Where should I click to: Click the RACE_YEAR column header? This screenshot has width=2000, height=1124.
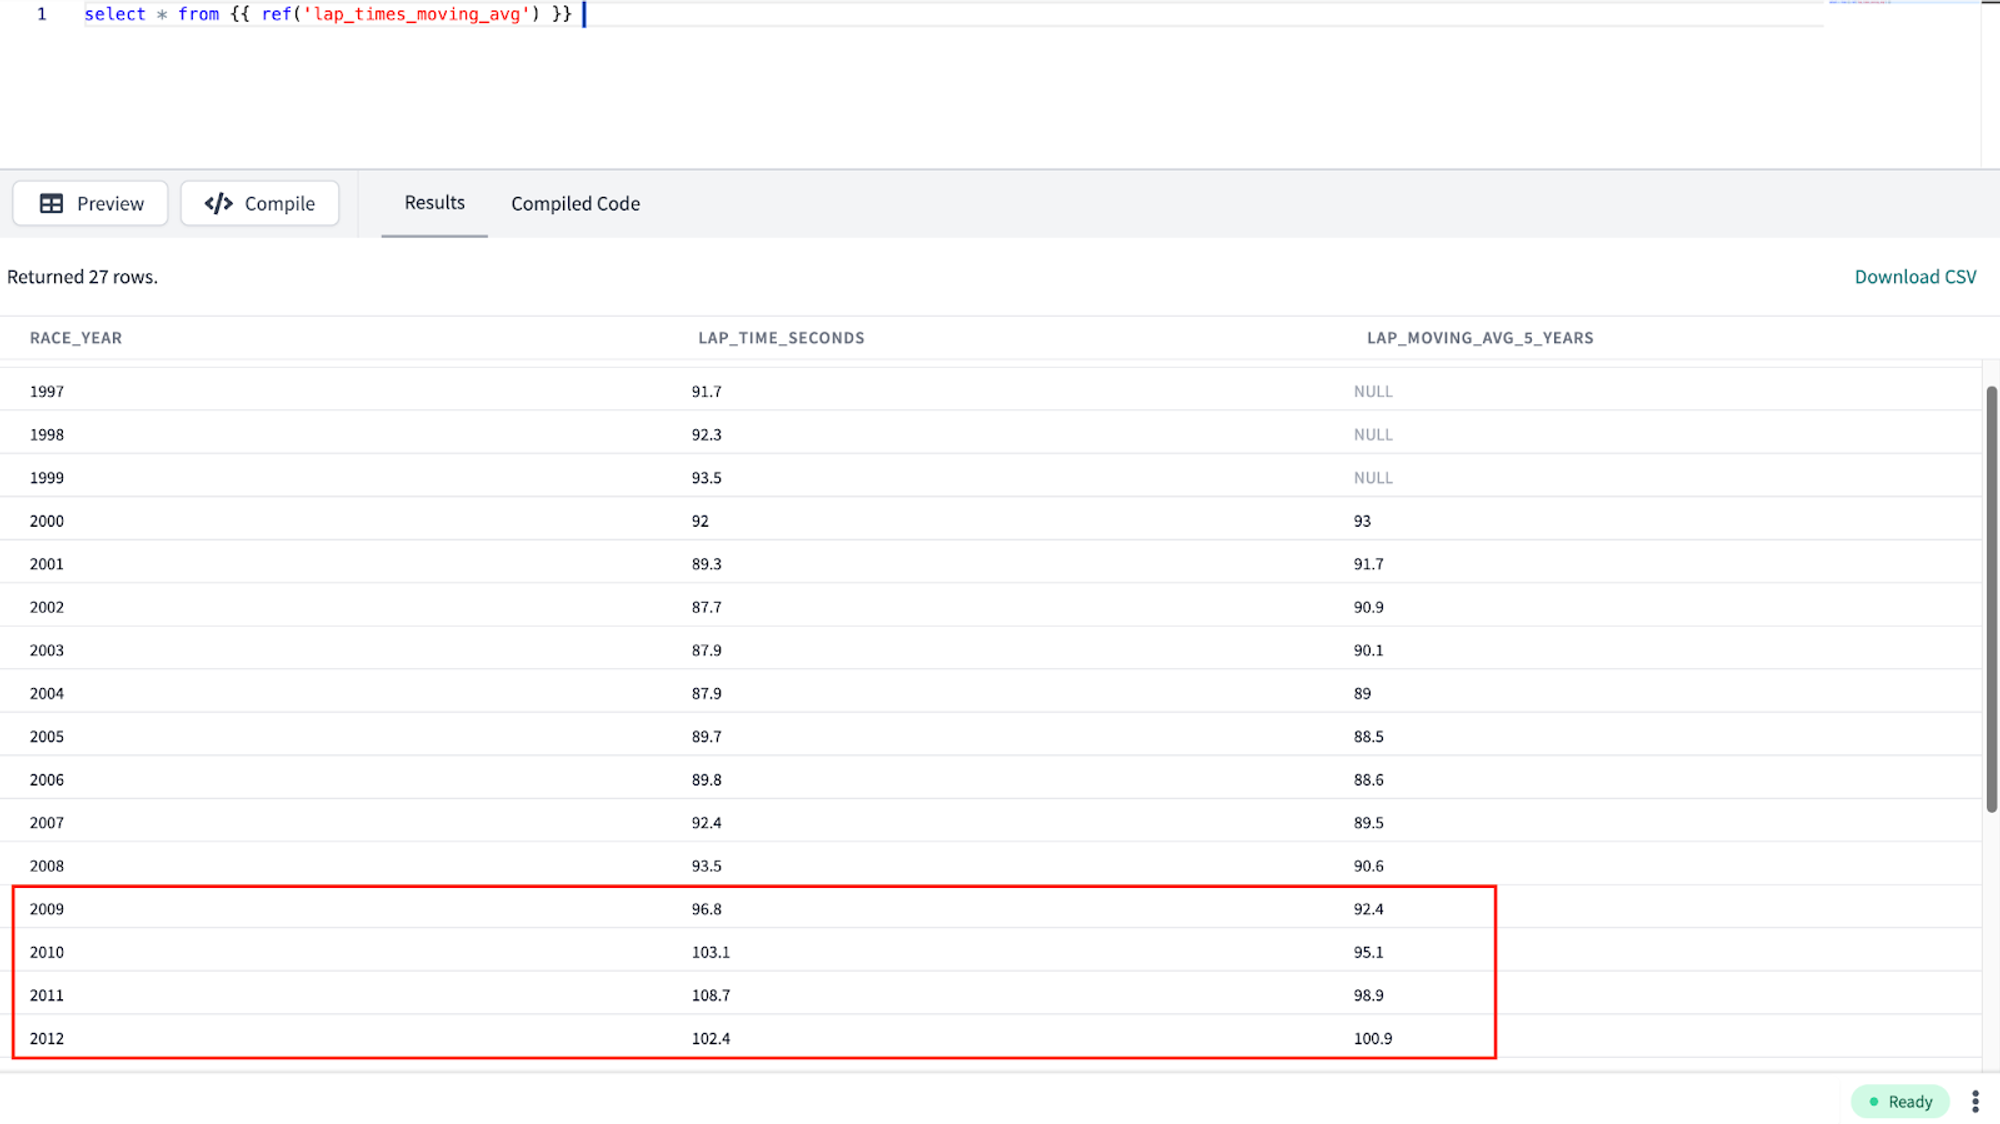(x=76, y=338)
